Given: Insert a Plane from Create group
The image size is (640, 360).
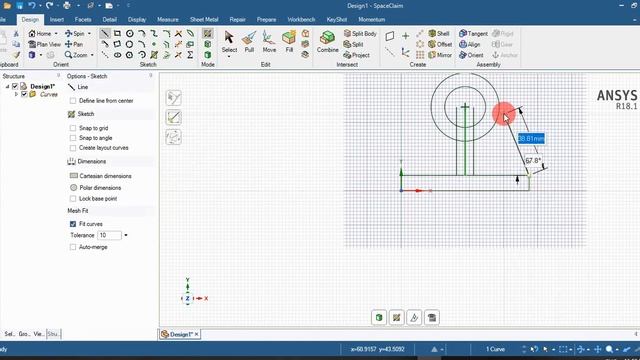Looking at the screenshot, I should [x=390, y=36].
